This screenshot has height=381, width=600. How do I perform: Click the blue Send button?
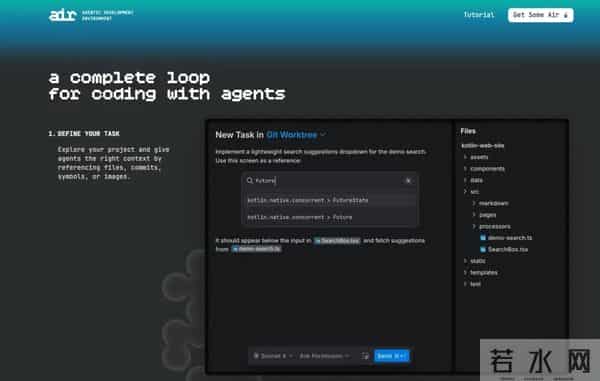tap(391, 356)
